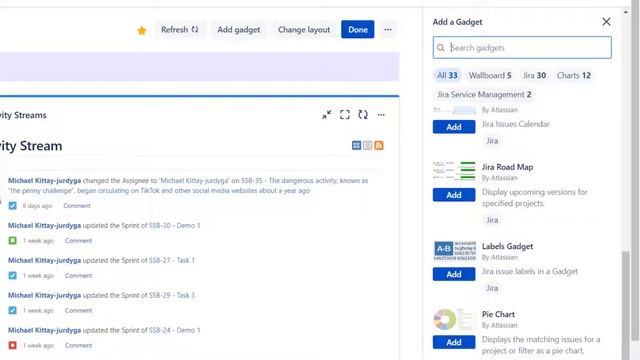This screenshot has height=360, width=640.
Task: Maximize the Activity Streams gadget fullscreen
Action: (x=345, y=115)
